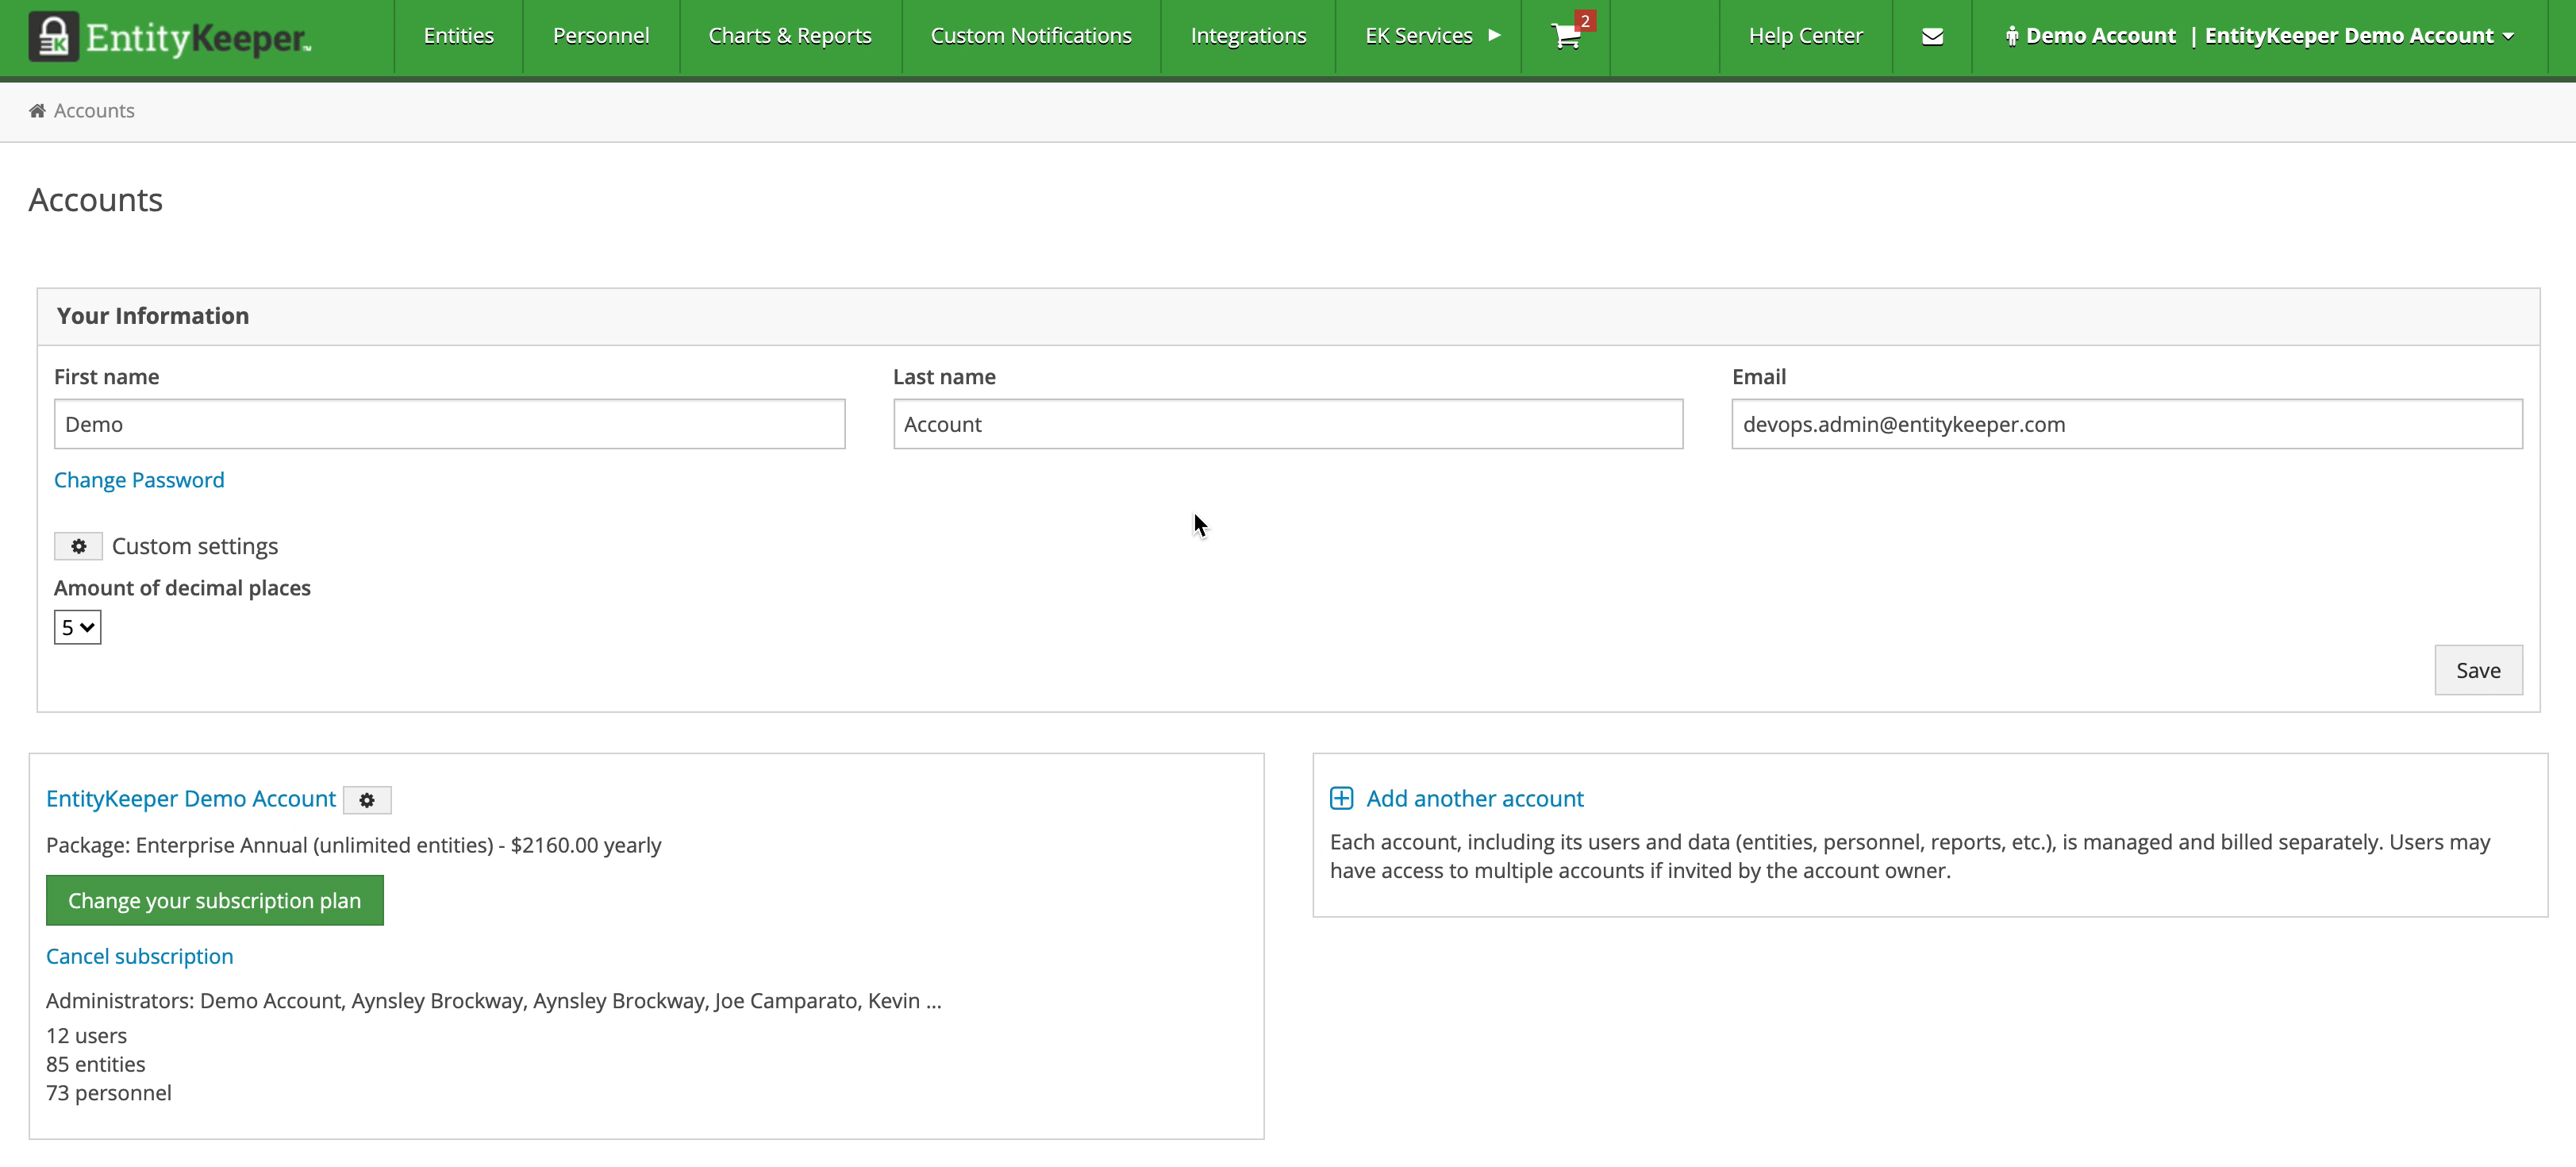Expand the Demo Account user dropdown
Viewport: 2576px width, 1167px height.
[x=2259, y=36]
